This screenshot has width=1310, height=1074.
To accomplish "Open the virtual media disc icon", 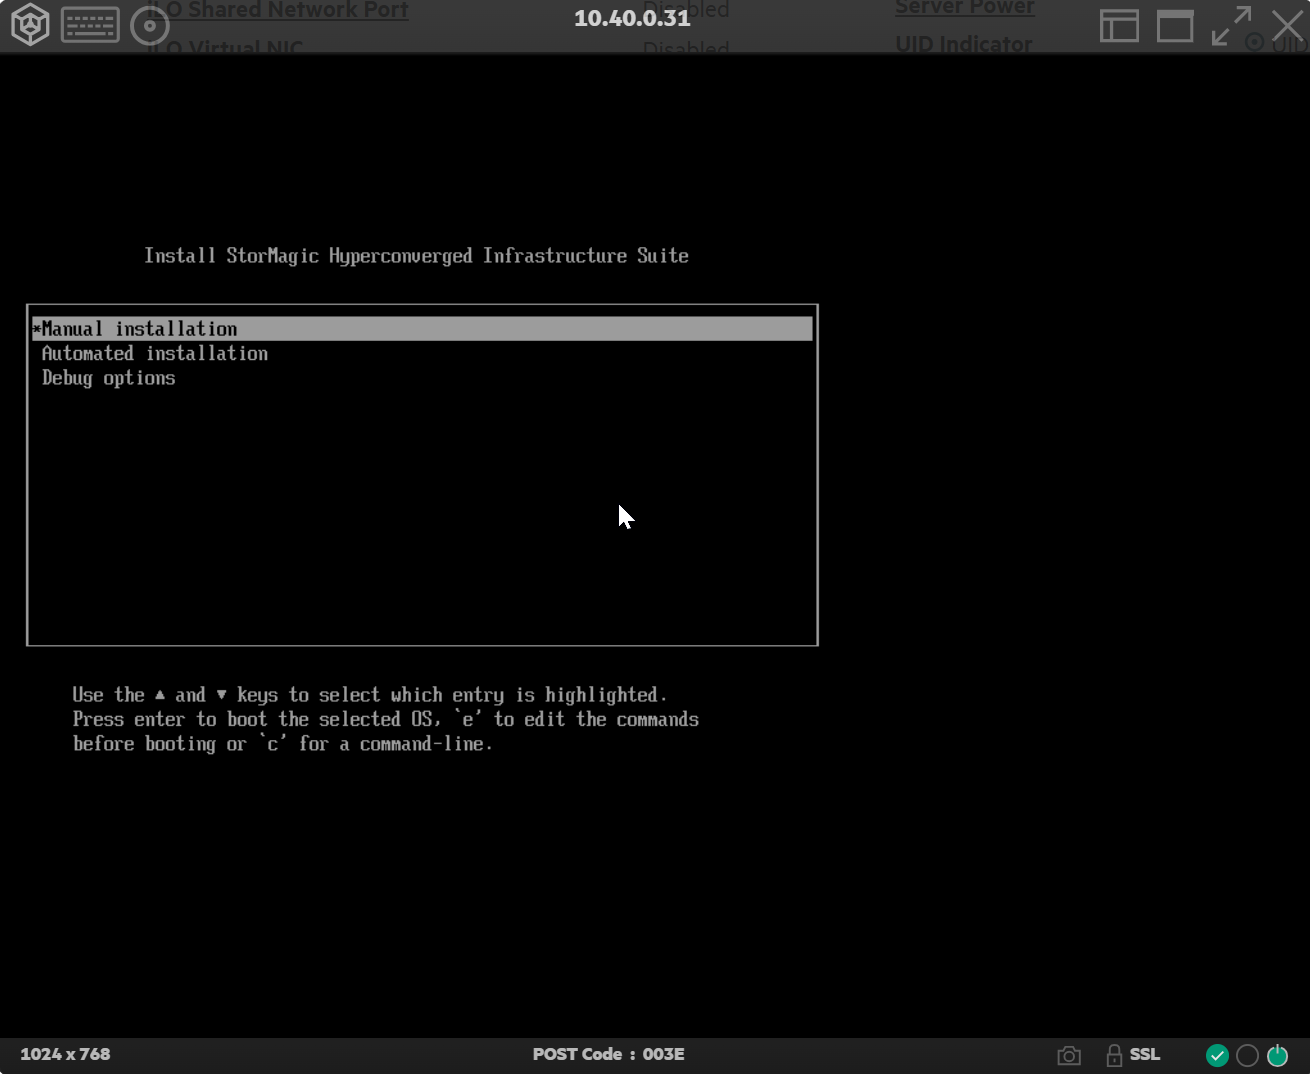I will click(150, 26).
